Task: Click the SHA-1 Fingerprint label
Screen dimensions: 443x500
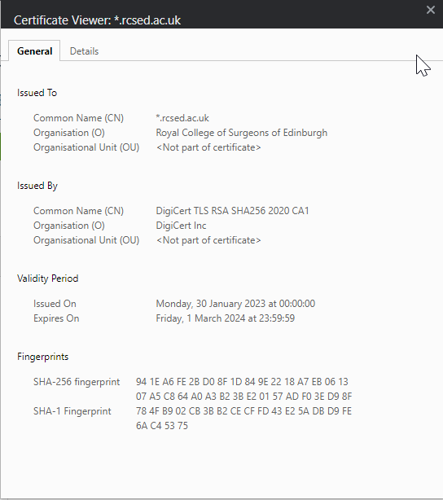Action: pyautogui.click(x=72, y=411)
